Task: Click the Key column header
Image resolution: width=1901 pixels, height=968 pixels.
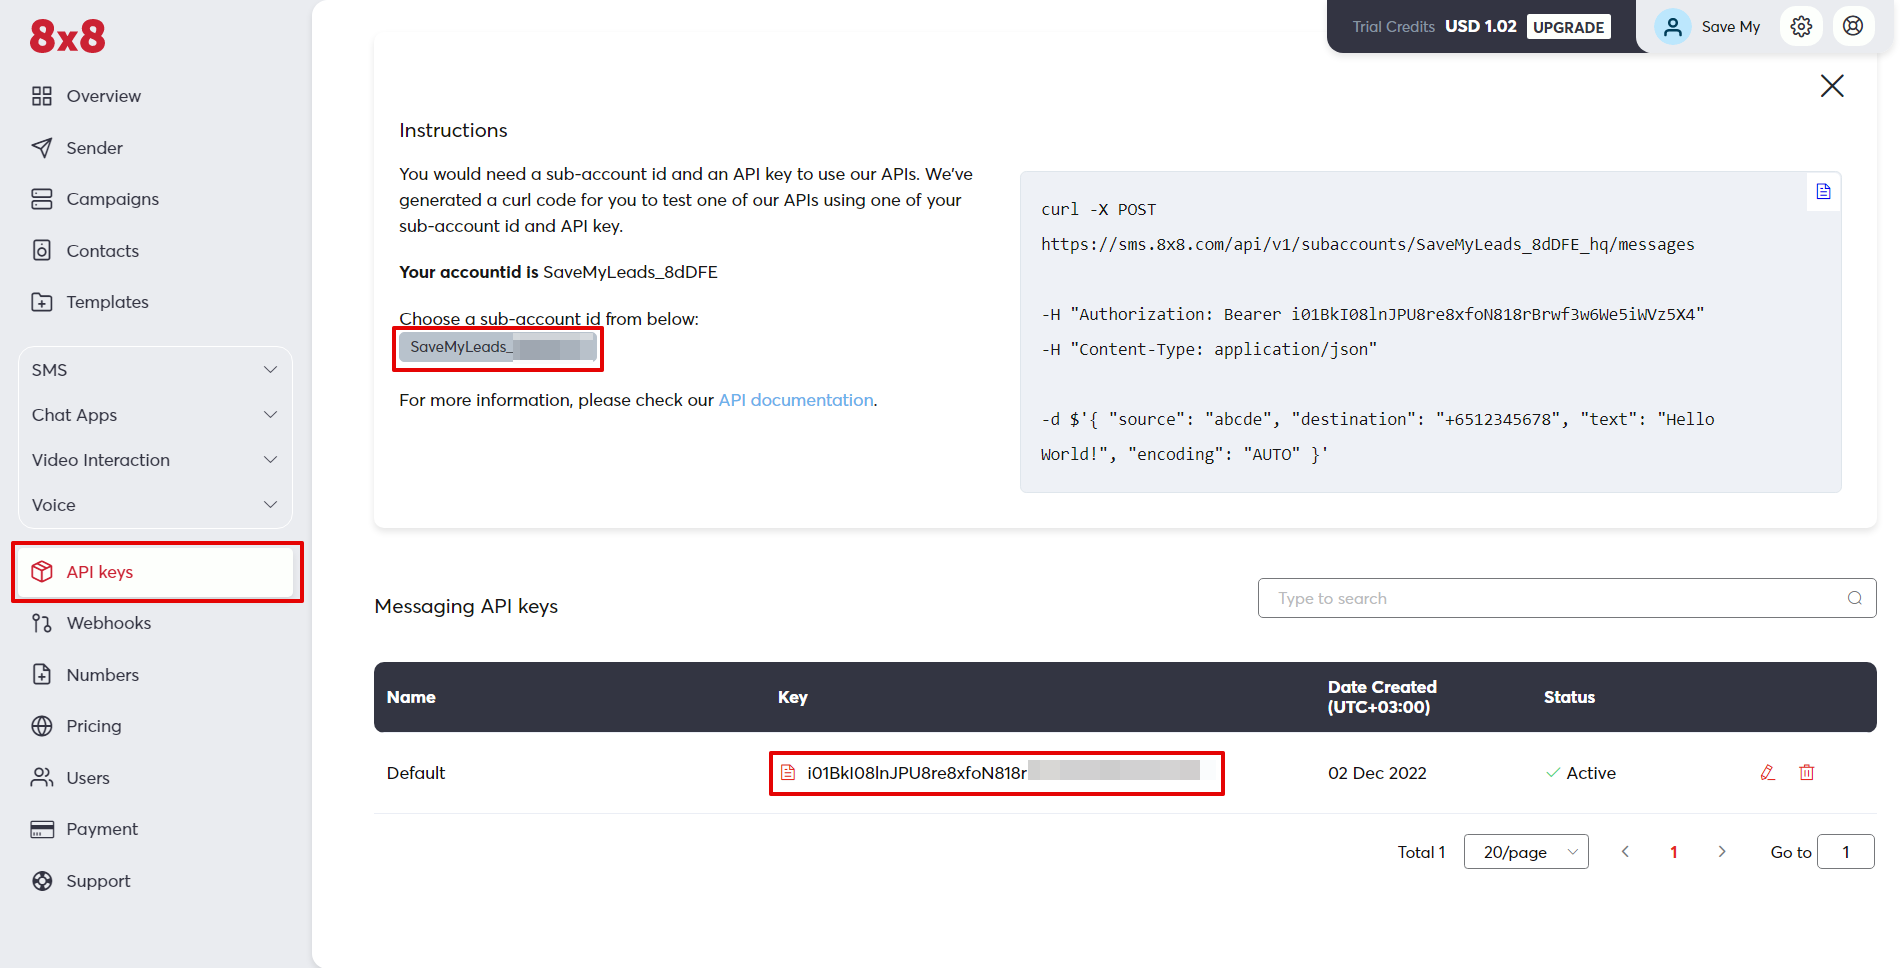Action: click(793, 697)
